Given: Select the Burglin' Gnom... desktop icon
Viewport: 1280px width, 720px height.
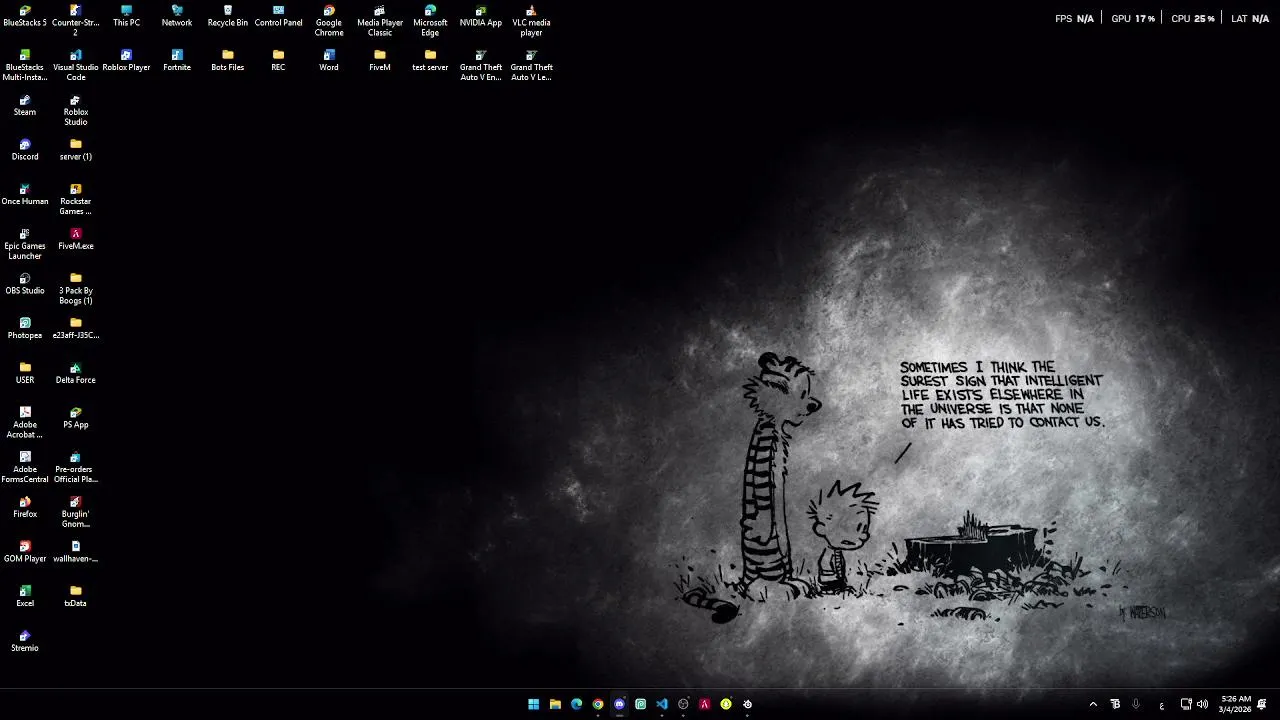Looking at the screenshot, I should point(75,512).
